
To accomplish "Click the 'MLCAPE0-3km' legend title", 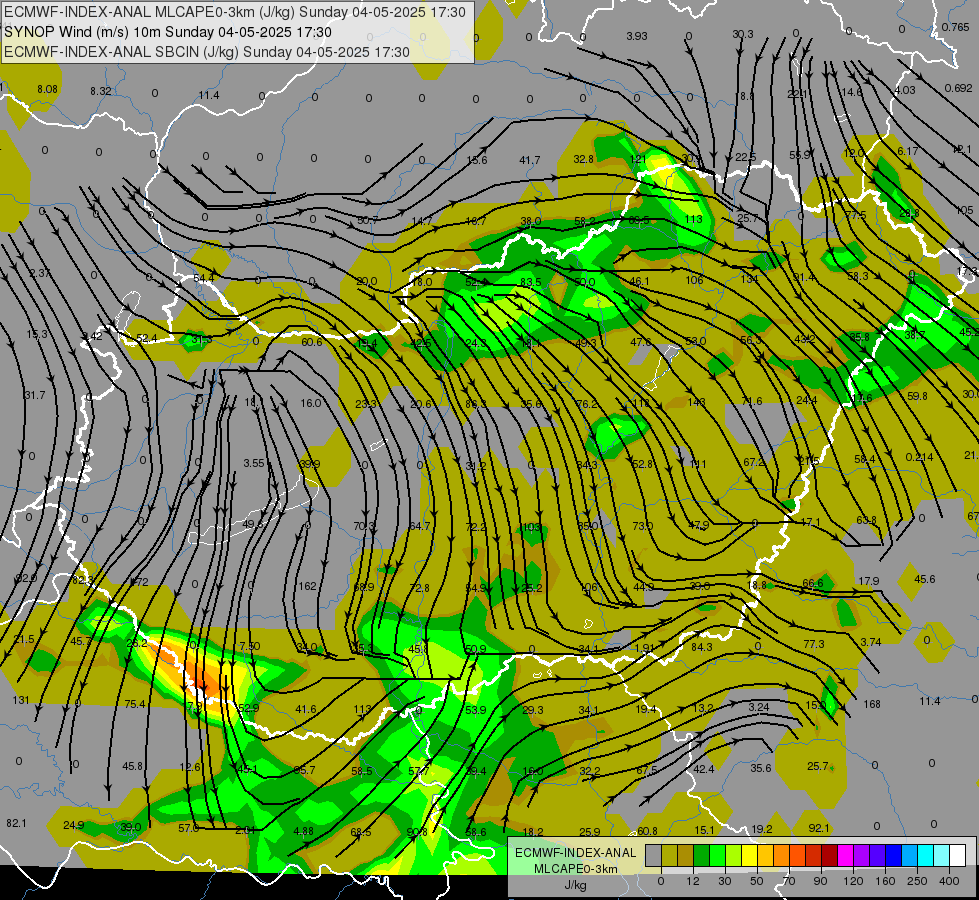I will 576,868.
